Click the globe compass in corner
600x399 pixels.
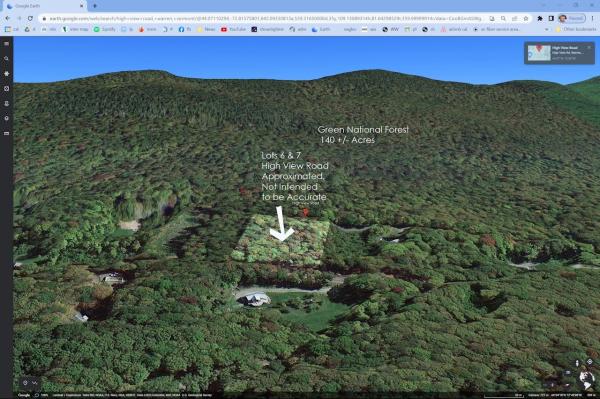tap(586, 378)
